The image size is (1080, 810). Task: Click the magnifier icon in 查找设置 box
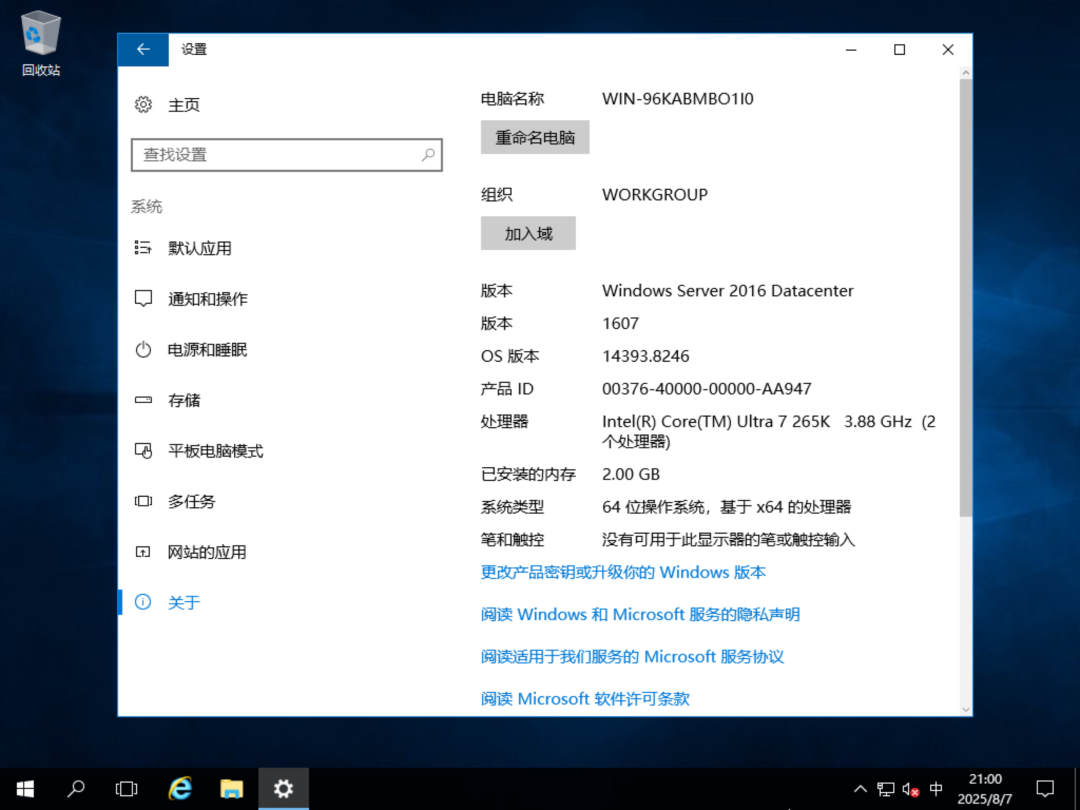coord(428,154)
